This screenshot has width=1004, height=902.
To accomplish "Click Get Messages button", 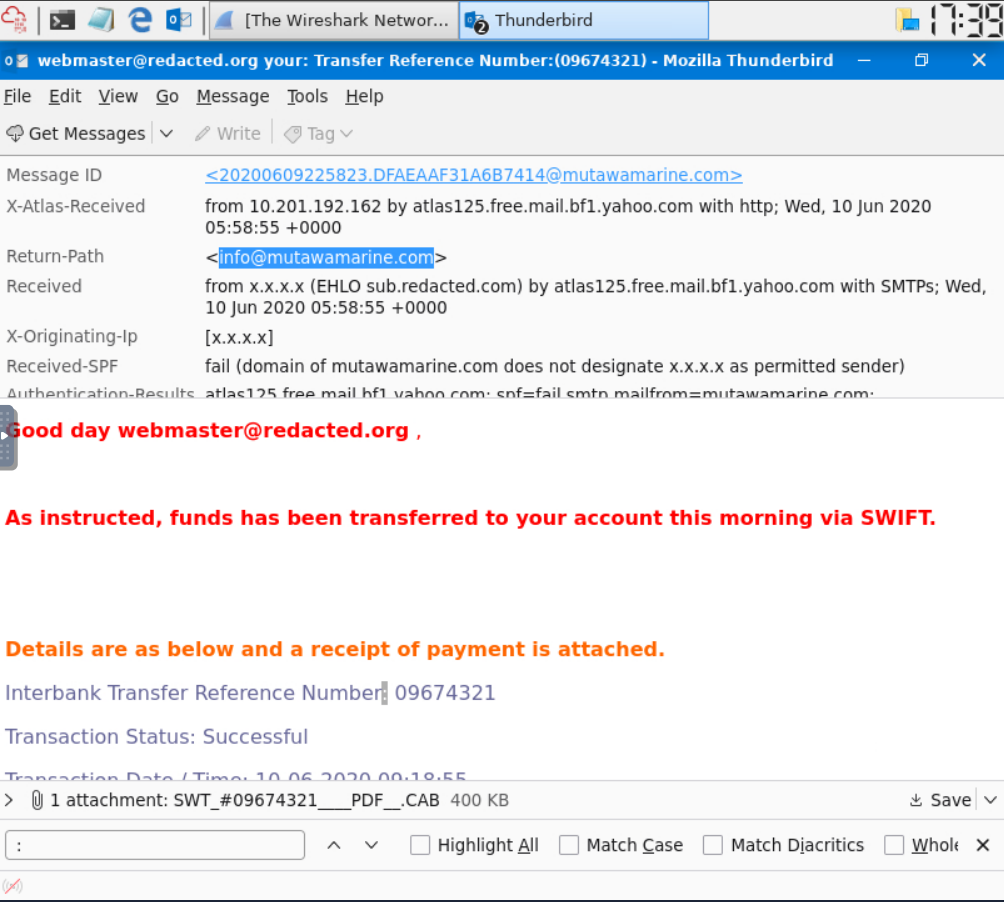I will click(76, 134).
